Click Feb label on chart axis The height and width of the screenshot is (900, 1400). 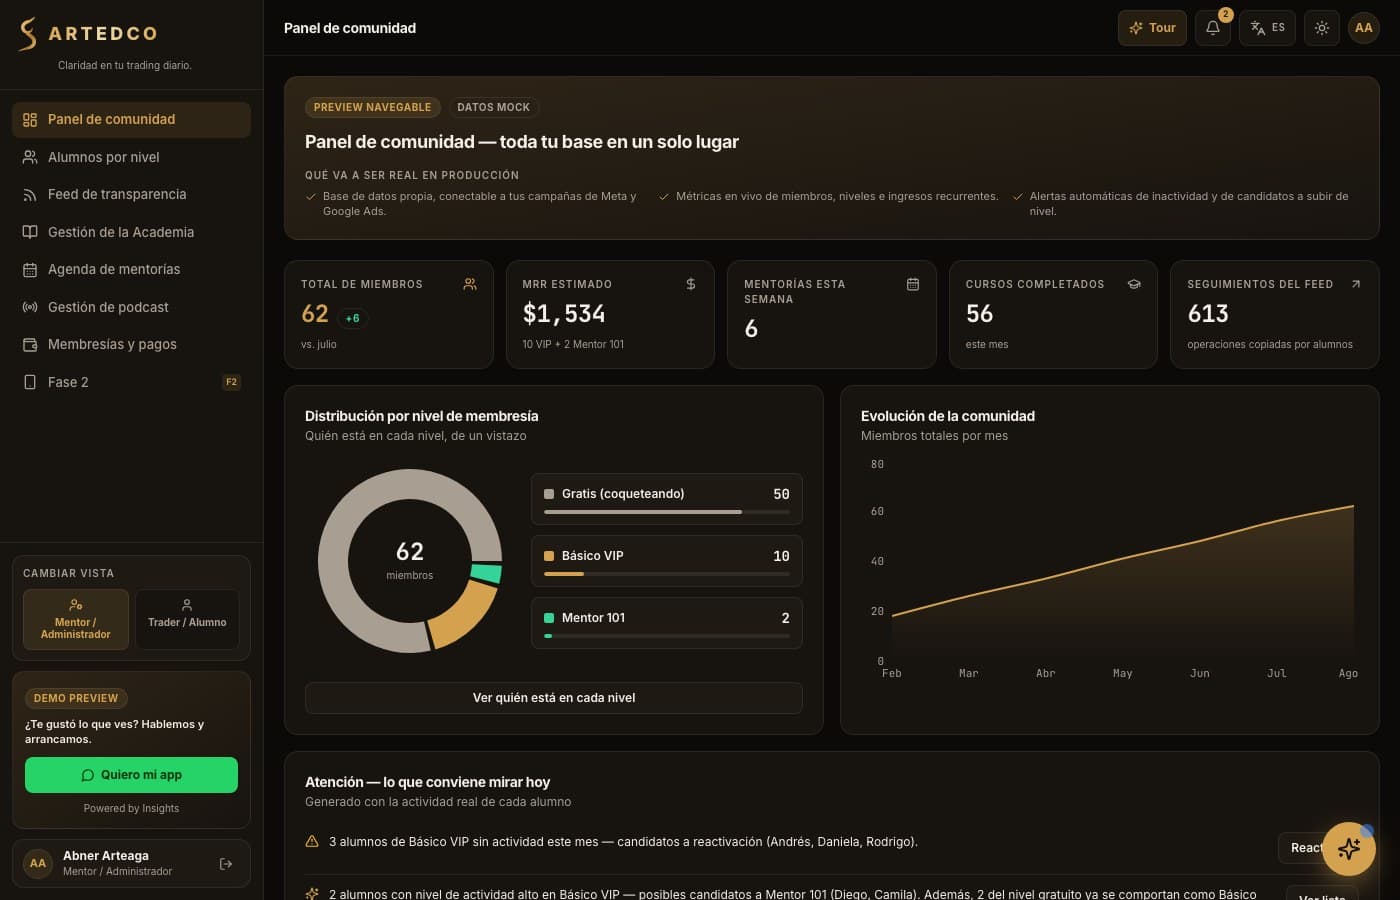pos(892,674)
